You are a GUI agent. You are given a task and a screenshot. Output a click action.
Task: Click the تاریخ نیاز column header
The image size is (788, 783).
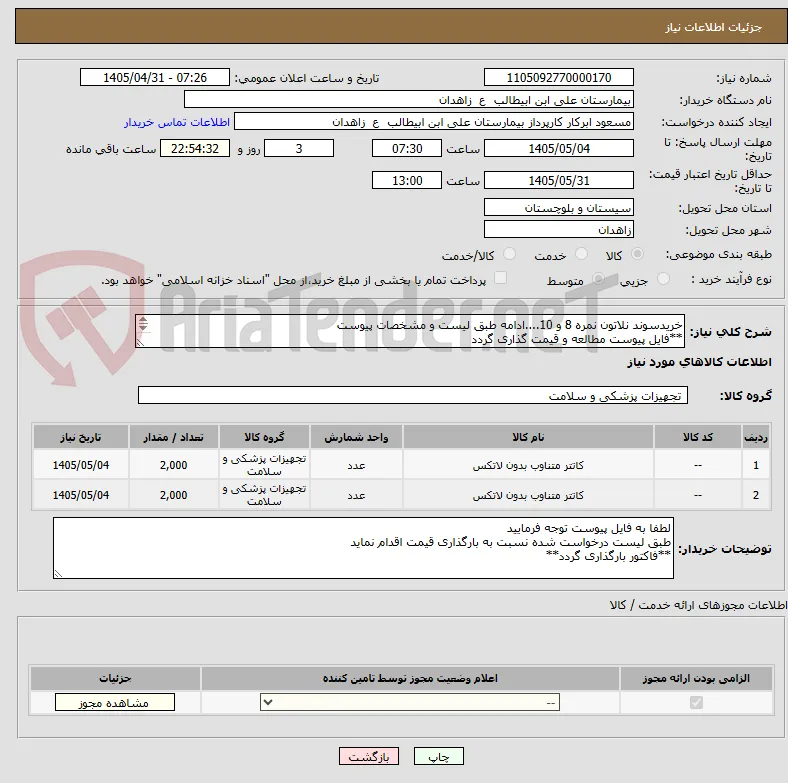coord(81,437)
